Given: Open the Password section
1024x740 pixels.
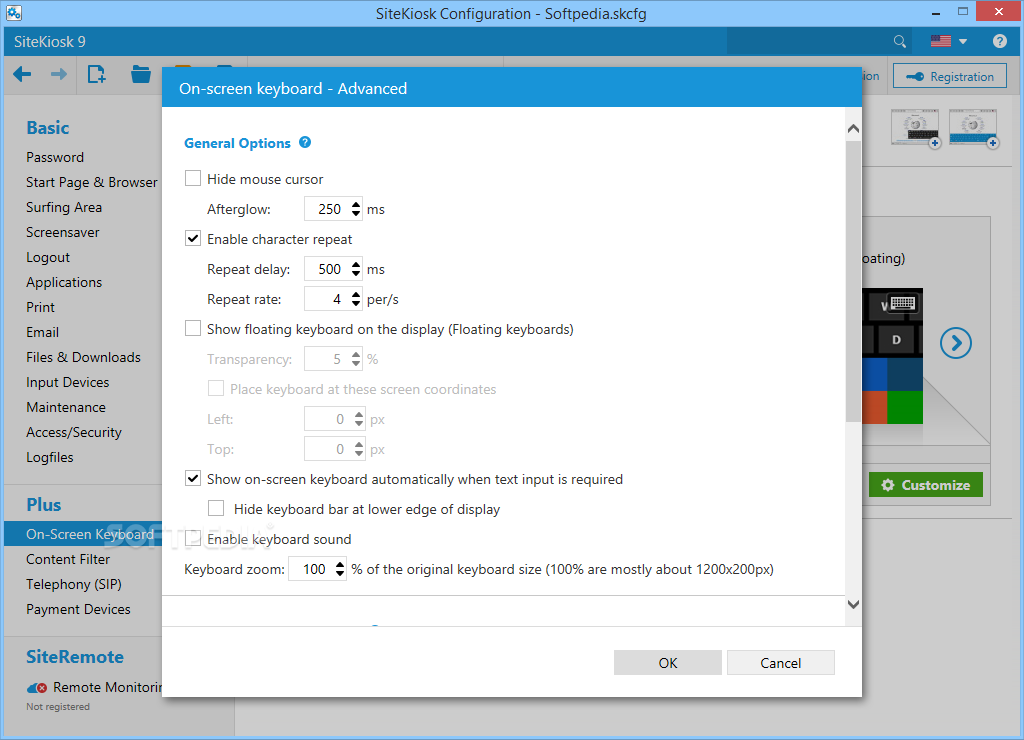Looking at the screenshot, I should (55, 157).
